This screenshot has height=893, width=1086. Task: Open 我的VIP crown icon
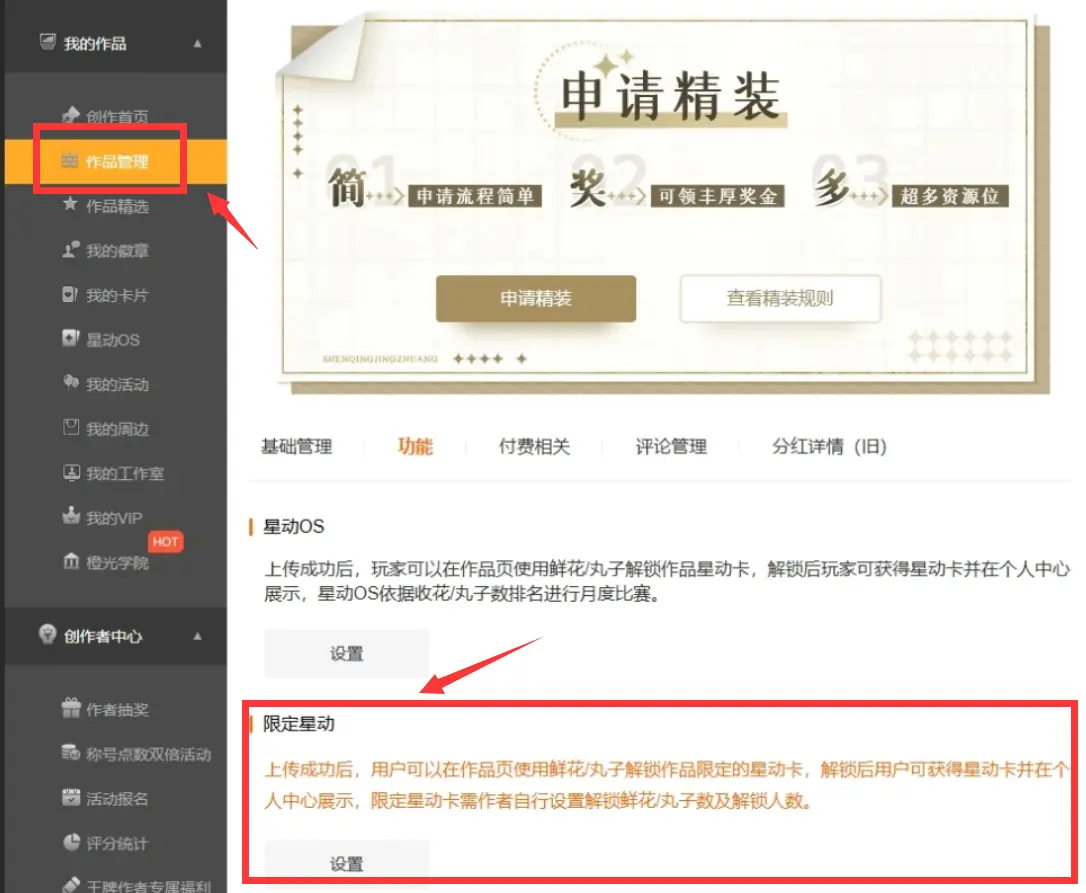[x=70, y=517]
